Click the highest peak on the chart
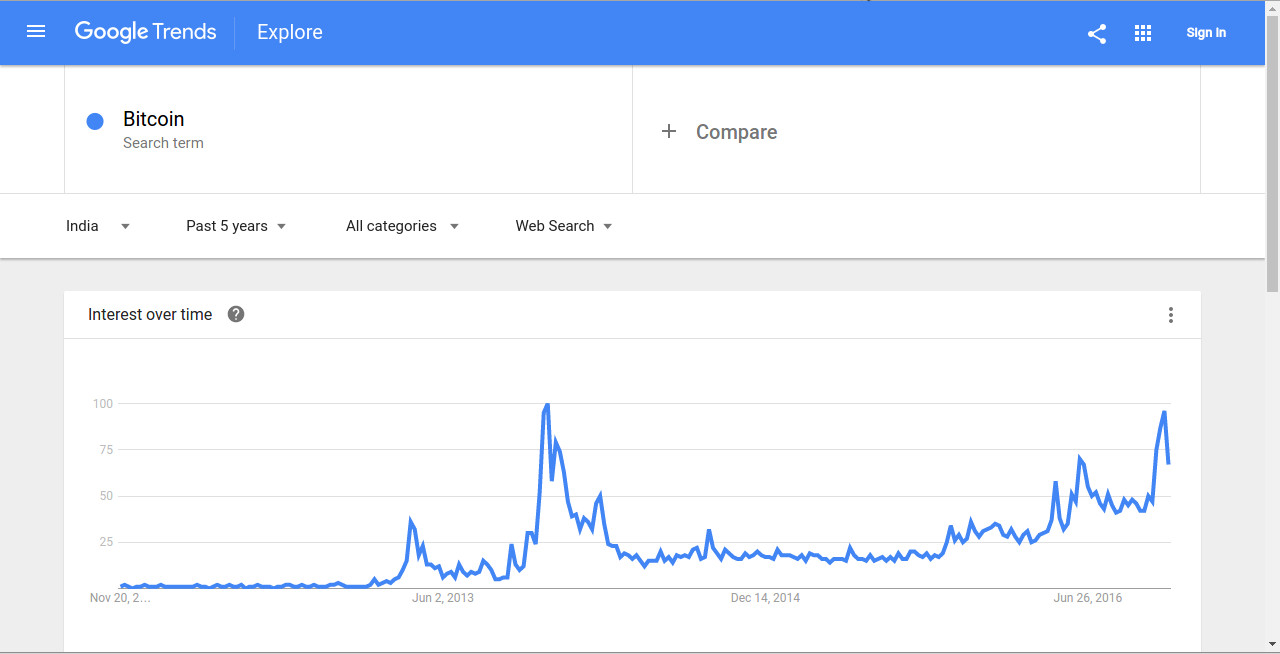Screen dimensions: 1280x654 click(x=547, y=405)
